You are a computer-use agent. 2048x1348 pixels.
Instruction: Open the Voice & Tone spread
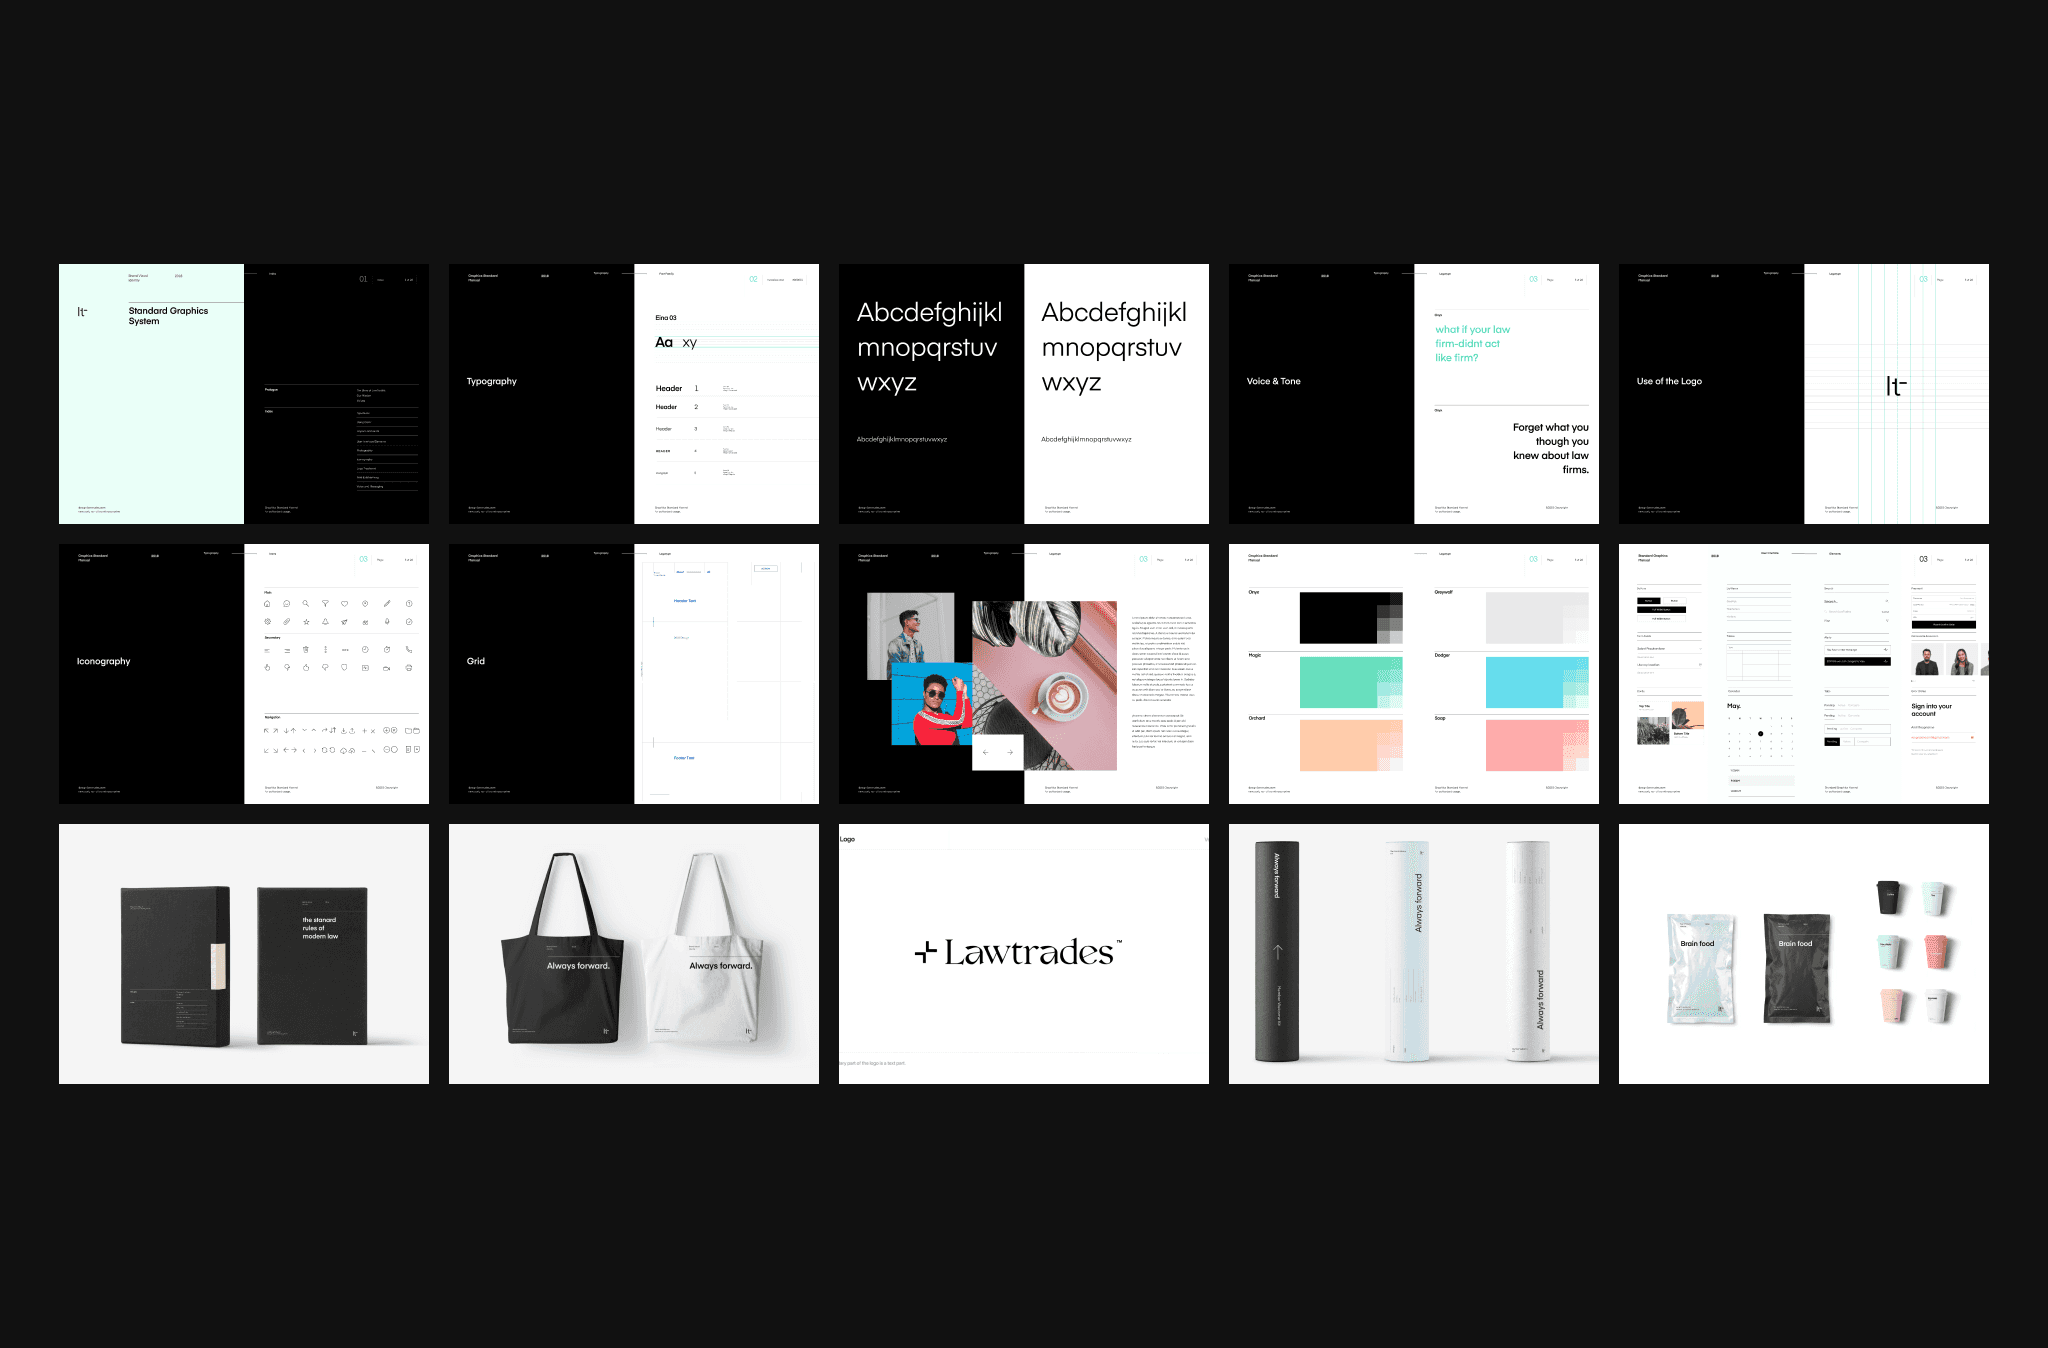(x=1413, y=393)
